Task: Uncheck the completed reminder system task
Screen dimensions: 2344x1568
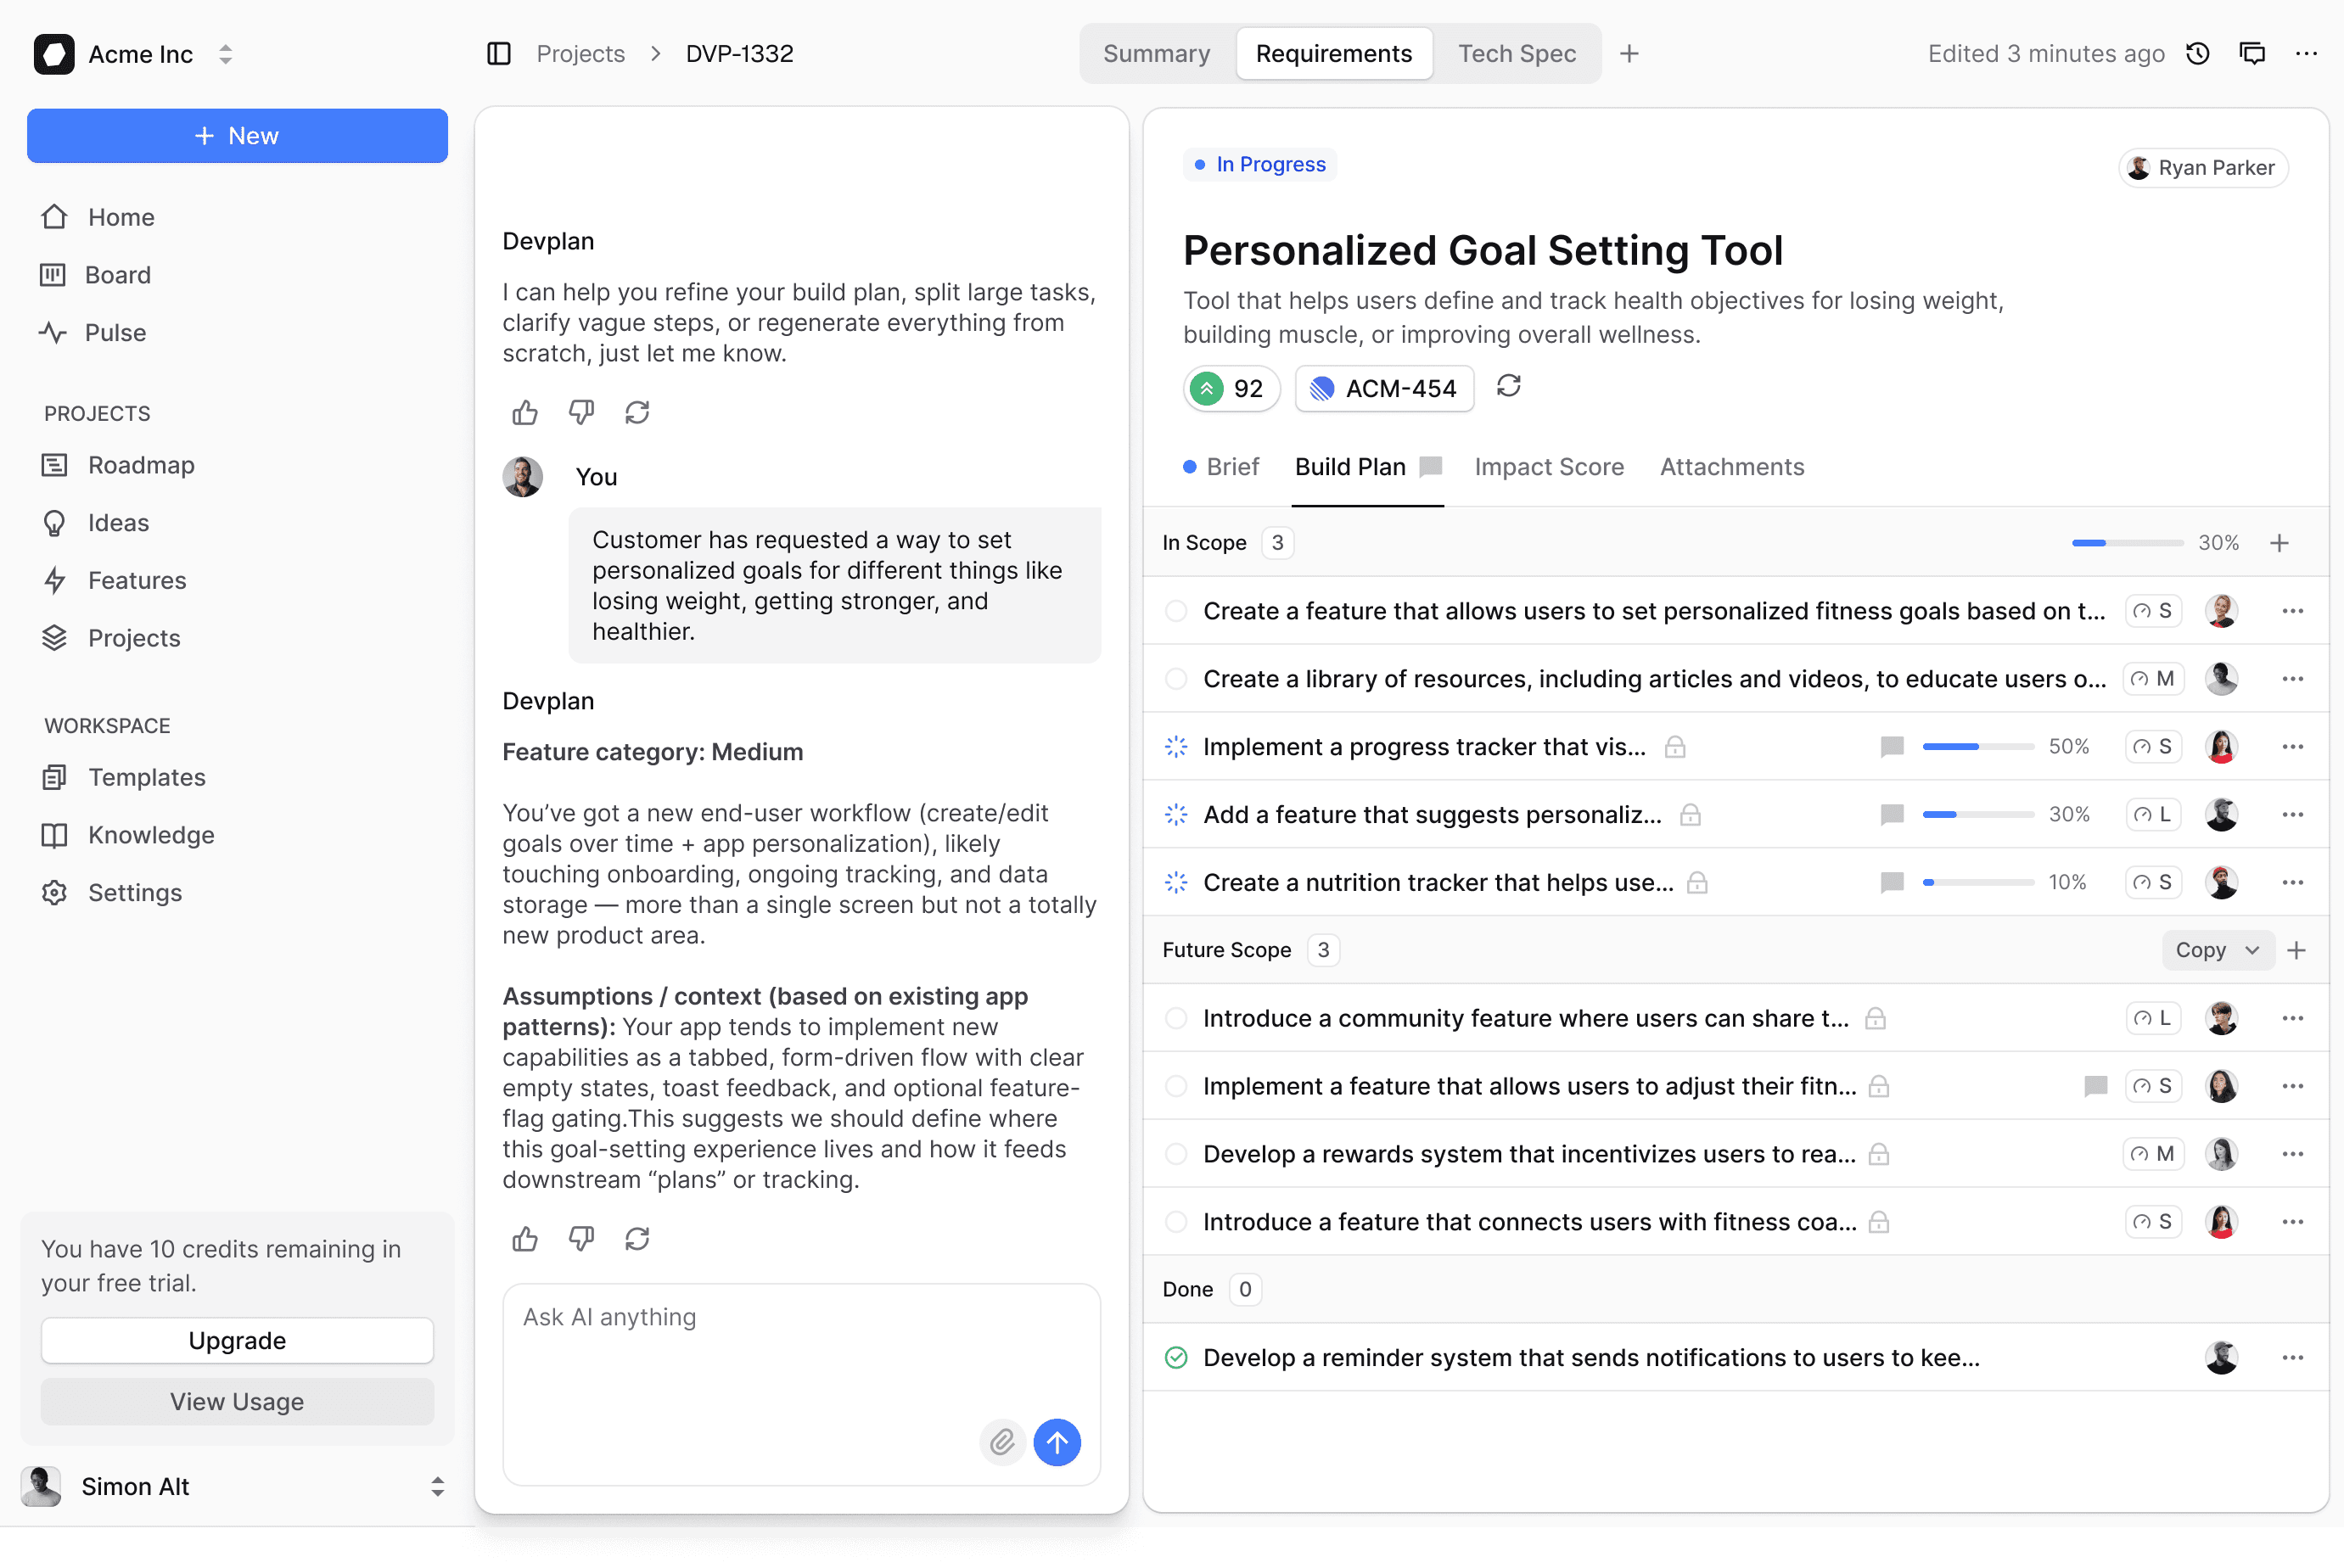Action: coord(1176,1357)
